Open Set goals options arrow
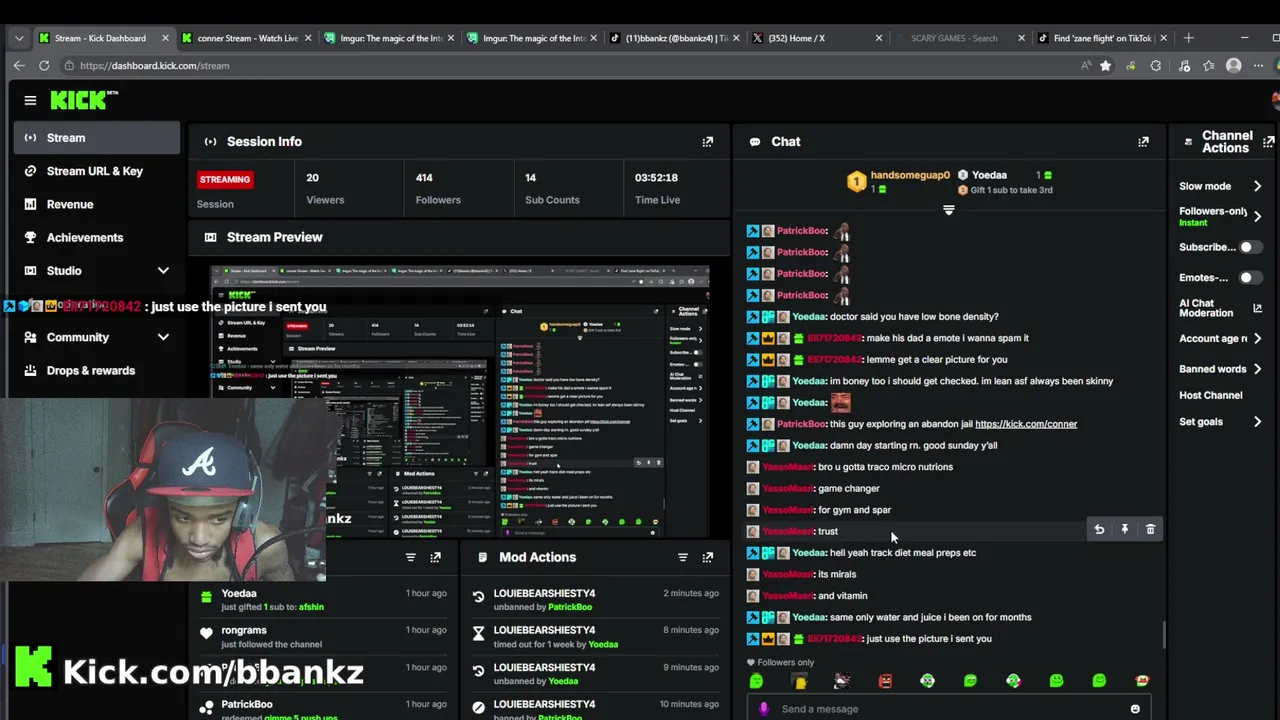The width and height of the screenshot is (1280, 720). (1257, 422)
